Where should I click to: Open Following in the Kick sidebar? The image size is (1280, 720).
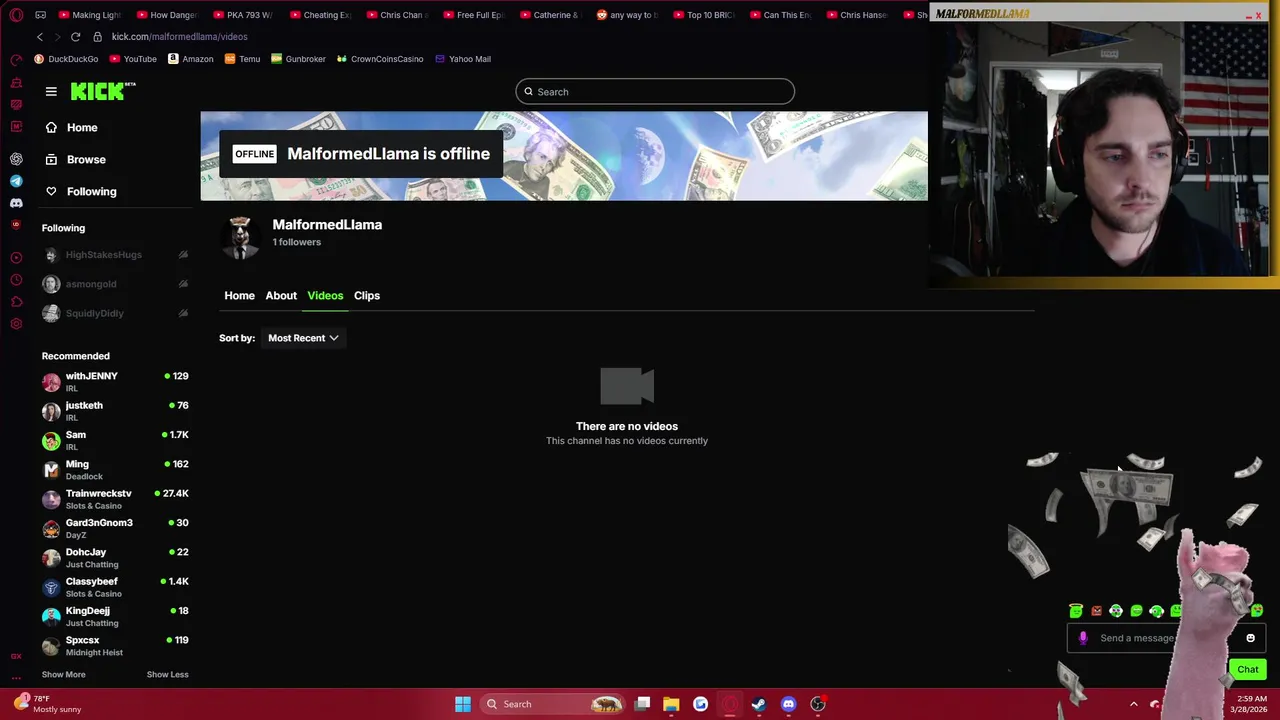(80, 191)
